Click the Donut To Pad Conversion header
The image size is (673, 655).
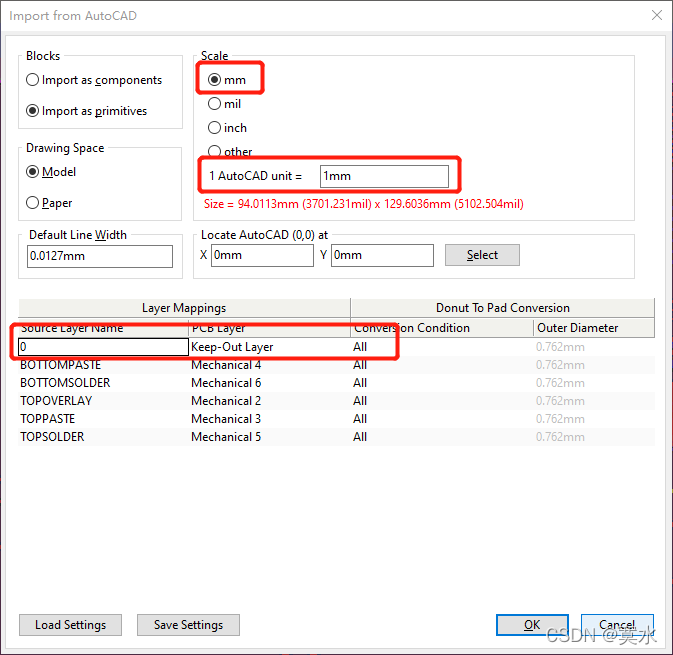[503, 308]
